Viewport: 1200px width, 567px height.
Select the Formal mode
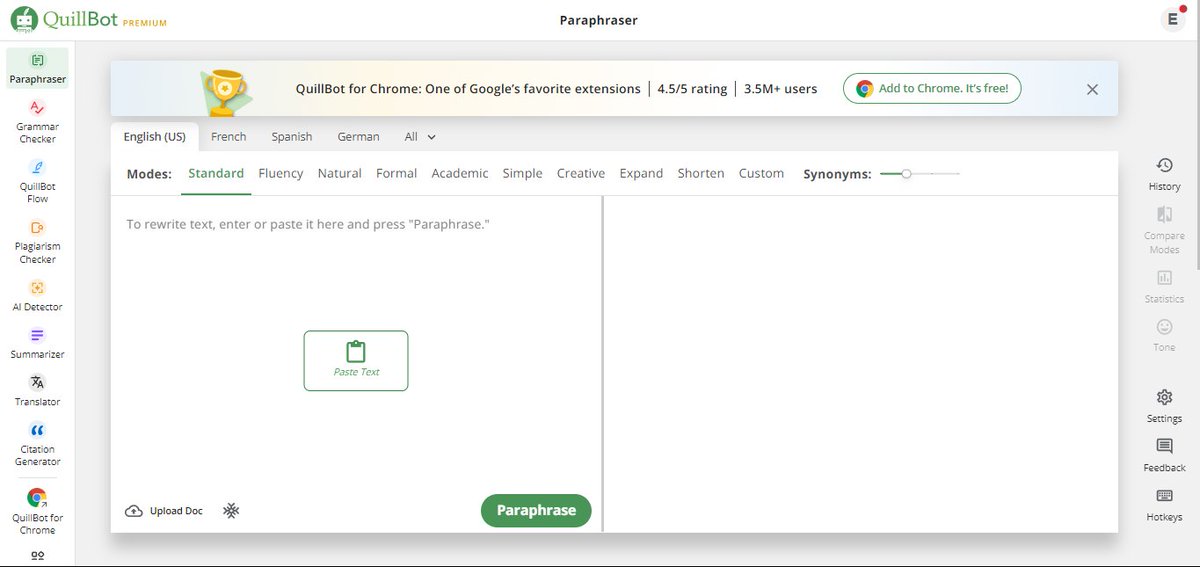(396, 173)
